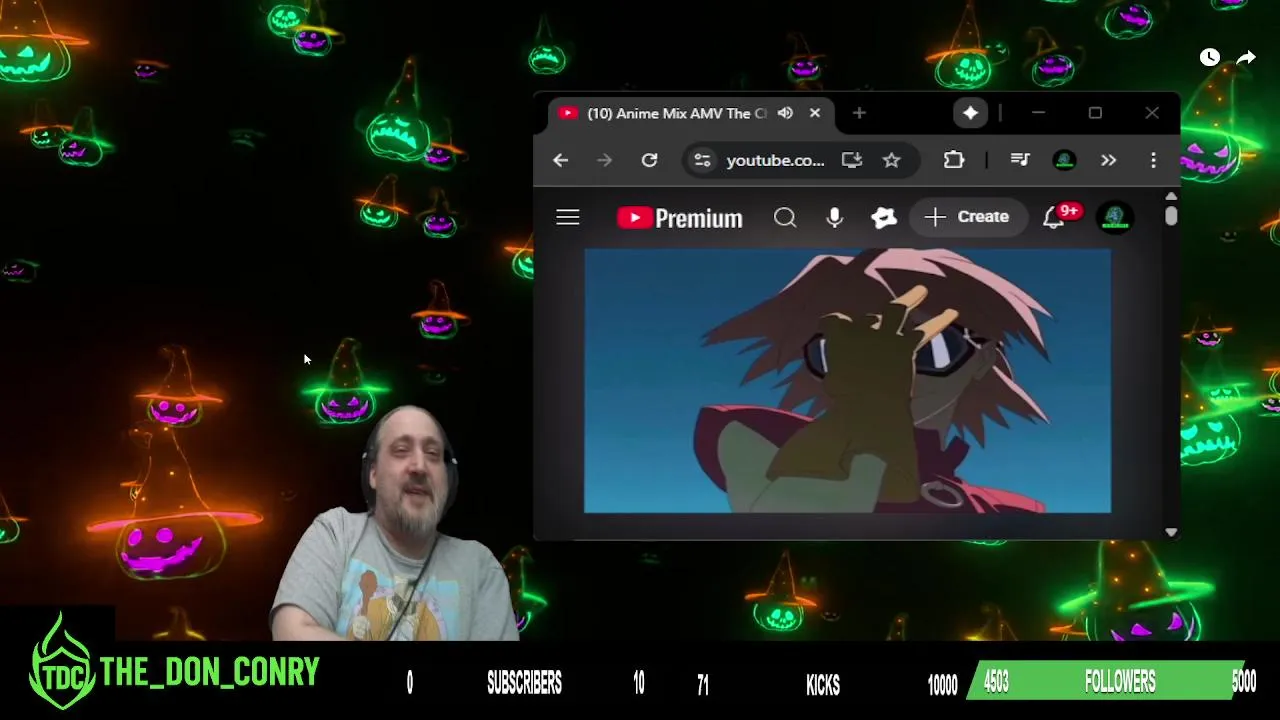Viewport: 1280px width, 720px height.
Task: Go back using the browser back arrow
Action: point(560,160)
